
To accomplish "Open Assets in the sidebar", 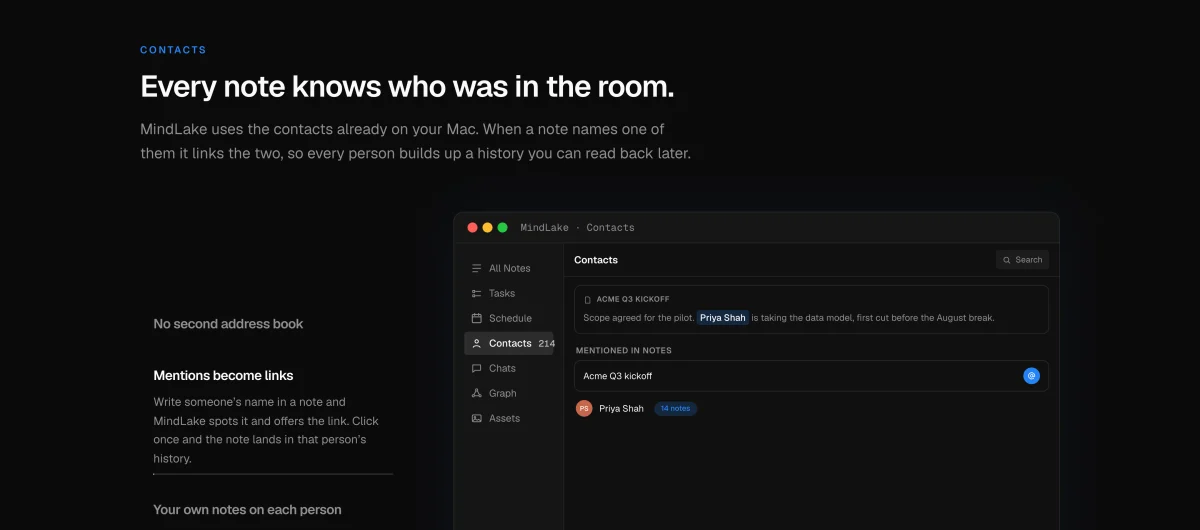I will [509, 418].
